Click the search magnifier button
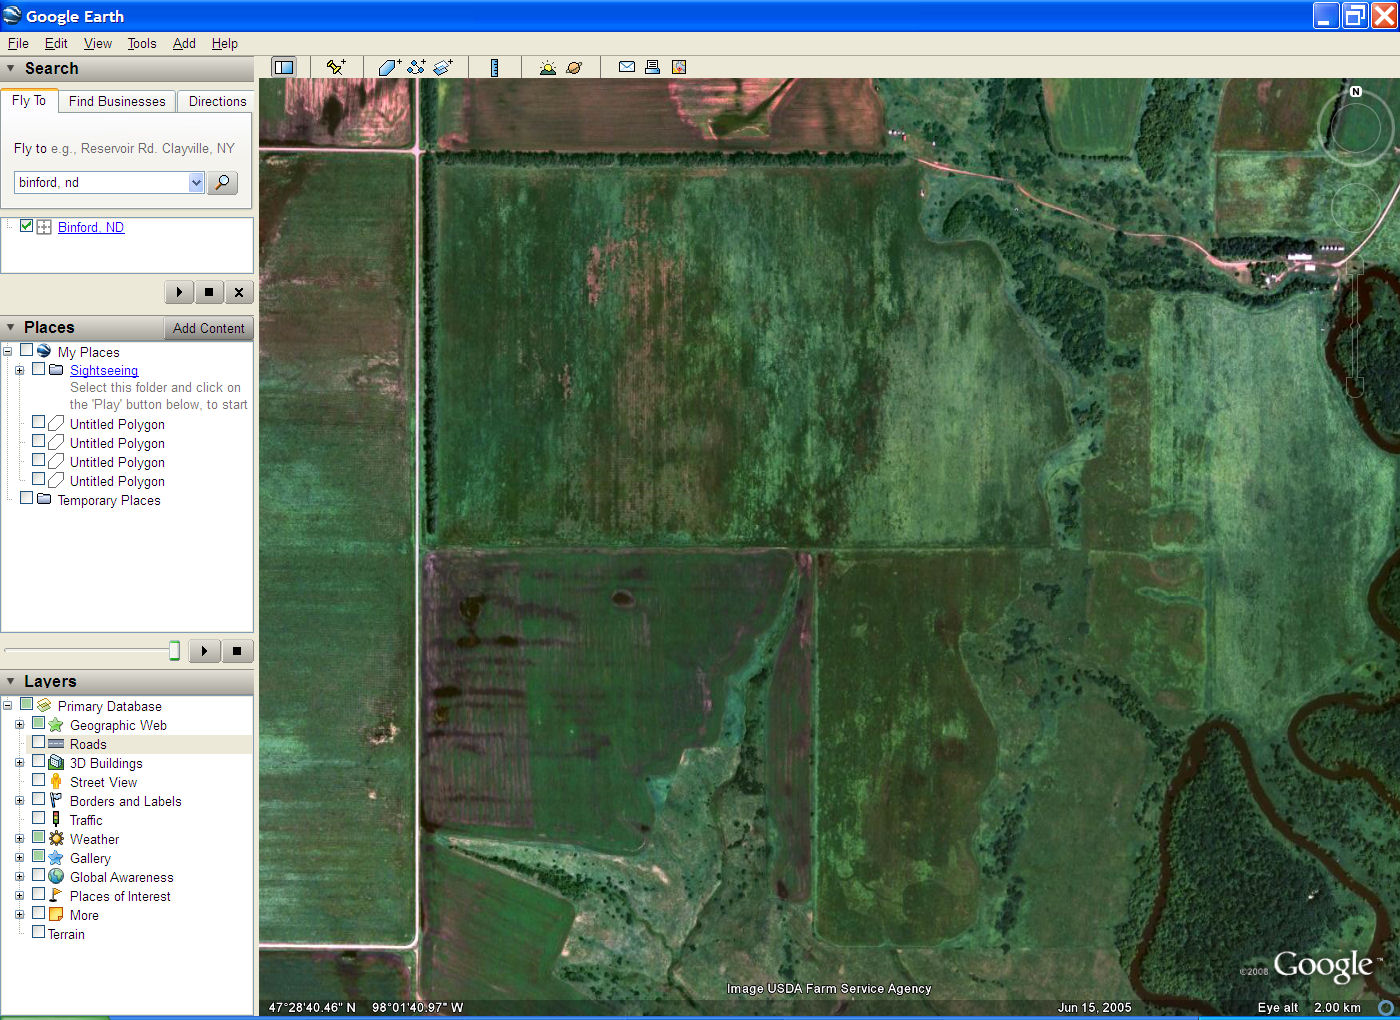 222,182
